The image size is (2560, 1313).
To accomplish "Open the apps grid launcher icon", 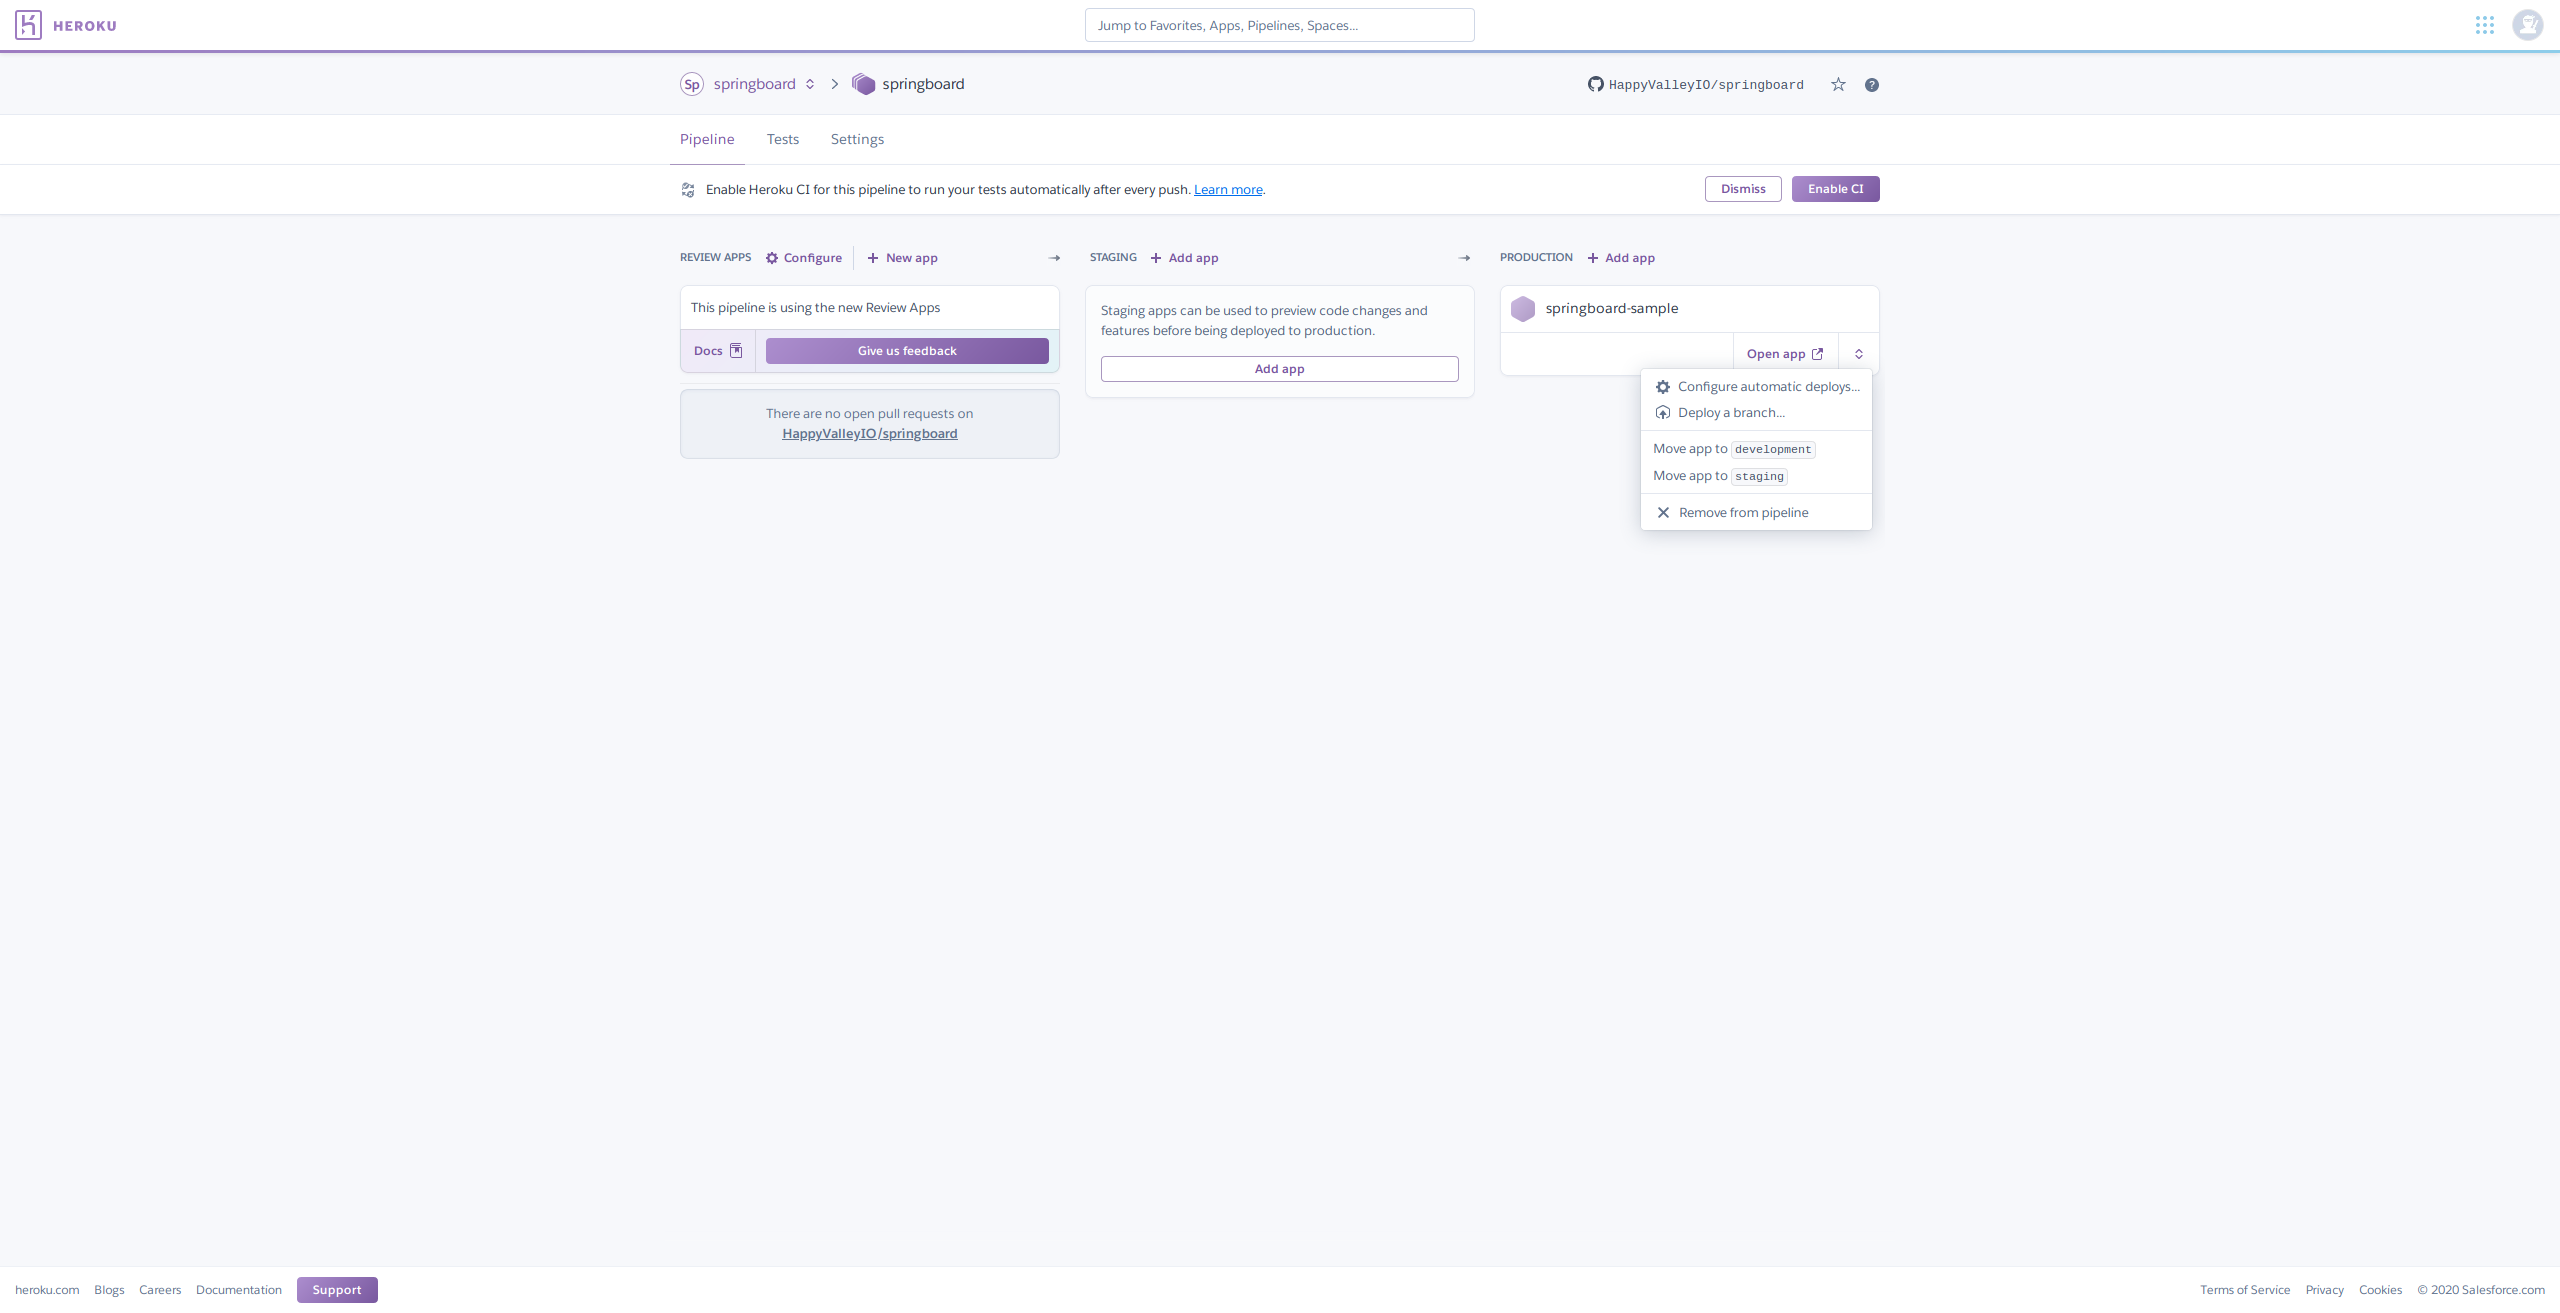I will (2485, 25).
